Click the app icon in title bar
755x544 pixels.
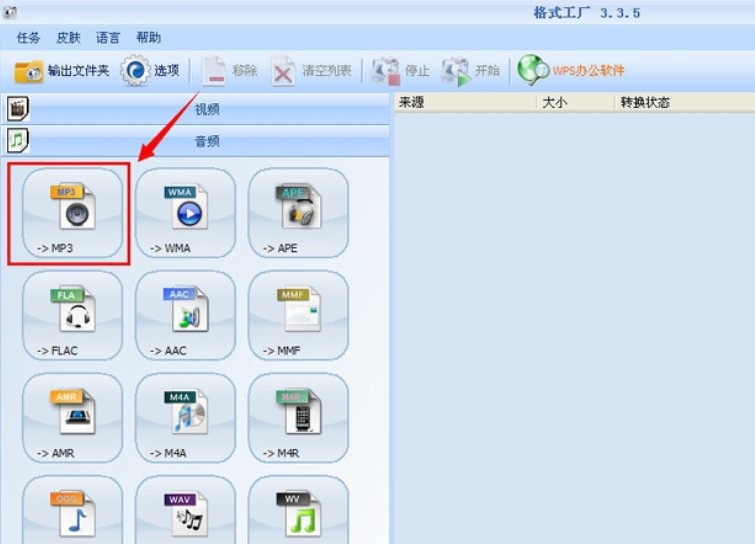coord(9,12)
